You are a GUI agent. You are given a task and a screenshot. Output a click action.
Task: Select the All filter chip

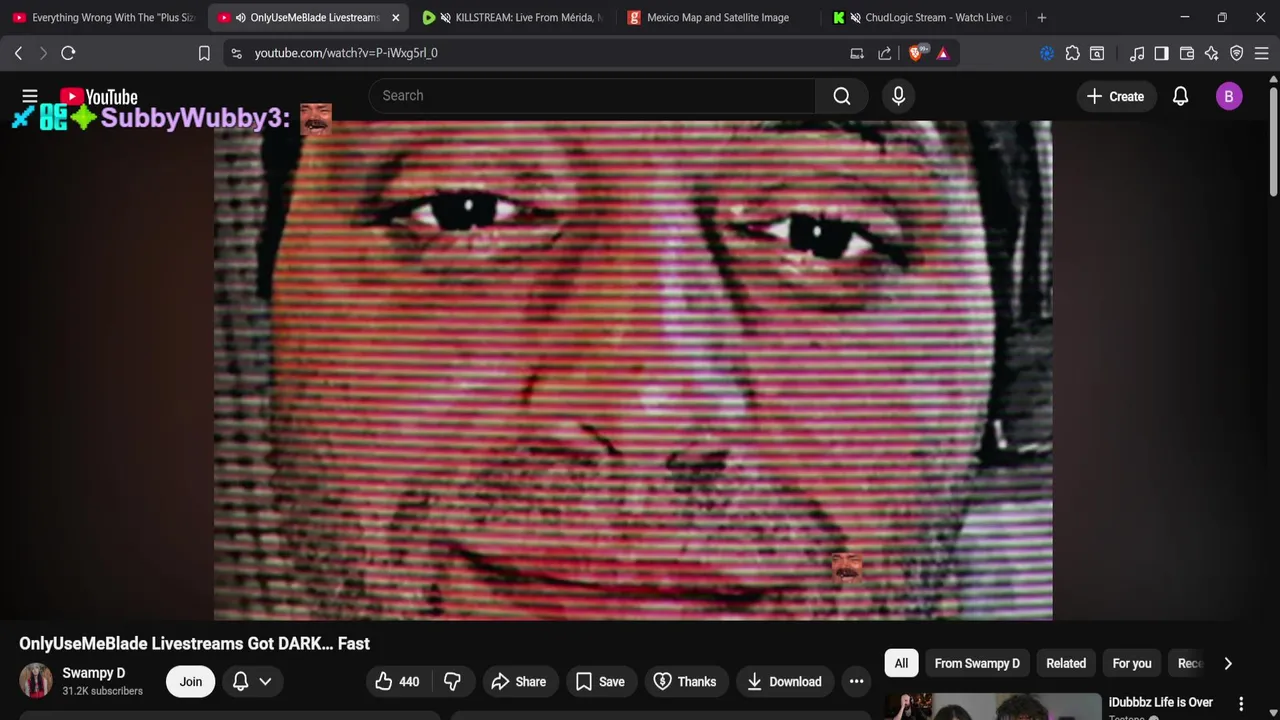click(x=901, y=663)
